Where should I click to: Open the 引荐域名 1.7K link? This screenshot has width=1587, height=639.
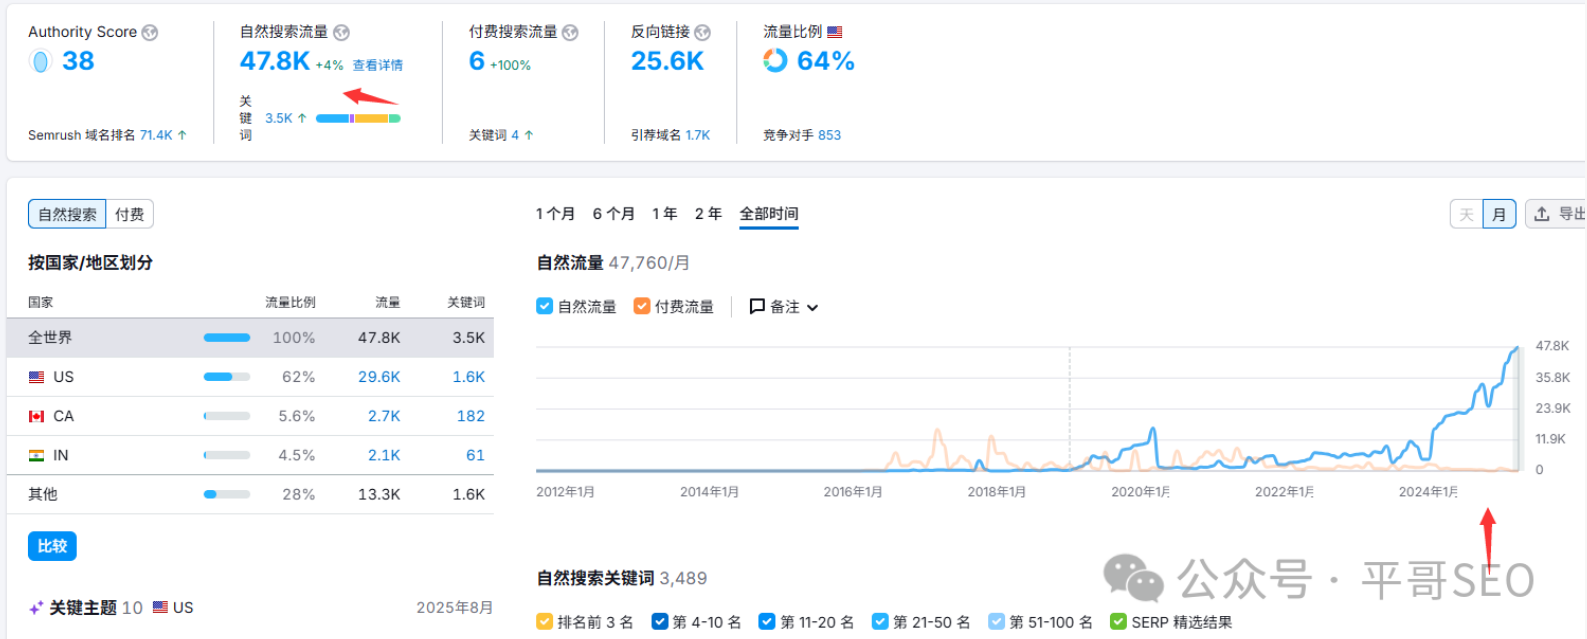point(697,135)
